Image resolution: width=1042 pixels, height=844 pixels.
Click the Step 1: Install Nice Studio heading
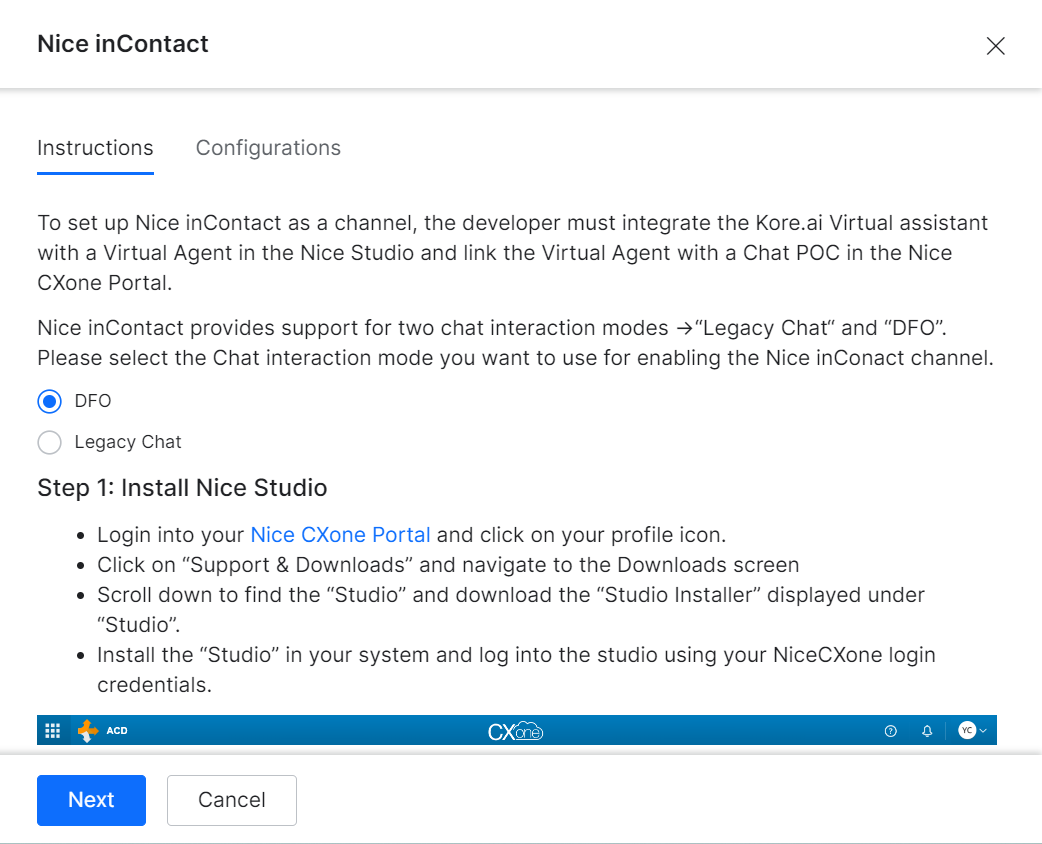click(182, 488)
